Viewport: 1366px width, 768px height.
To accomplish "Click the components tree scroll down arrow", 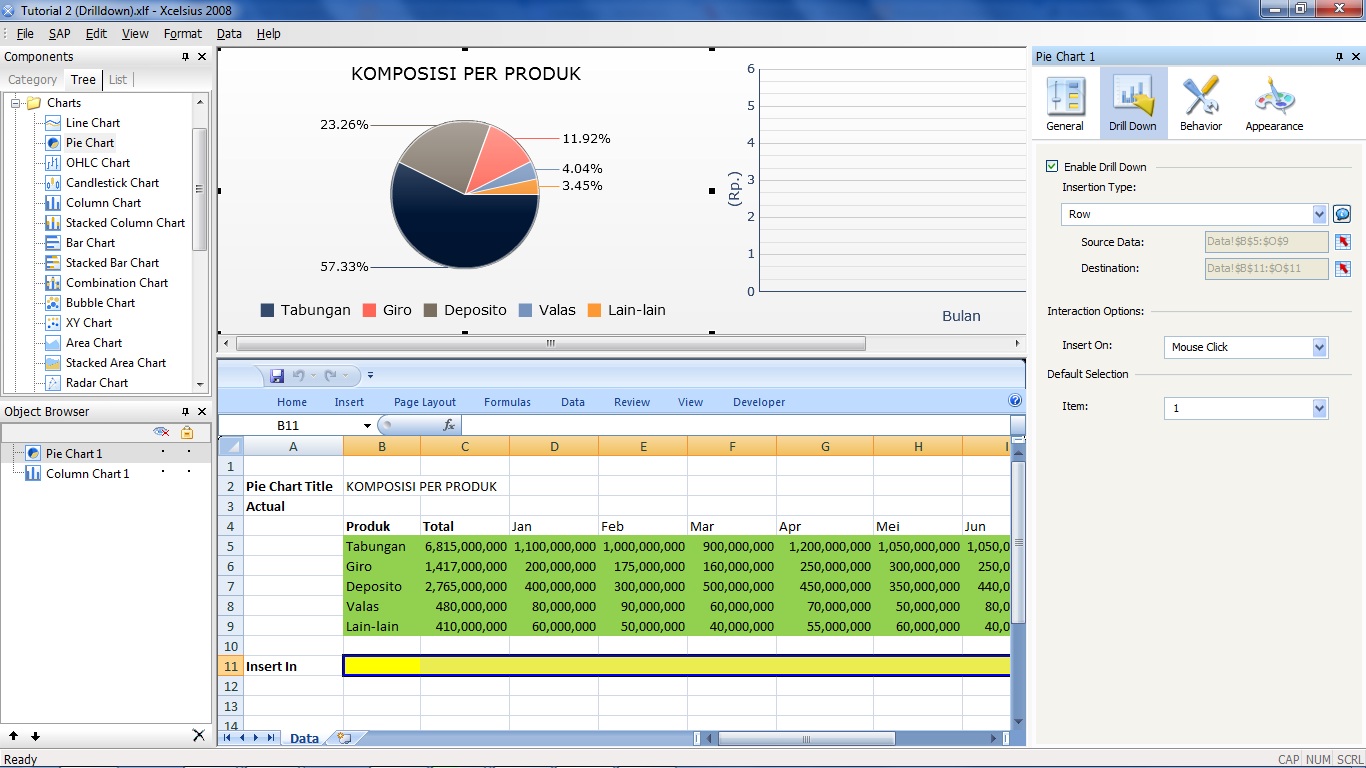I will [200, 383].
